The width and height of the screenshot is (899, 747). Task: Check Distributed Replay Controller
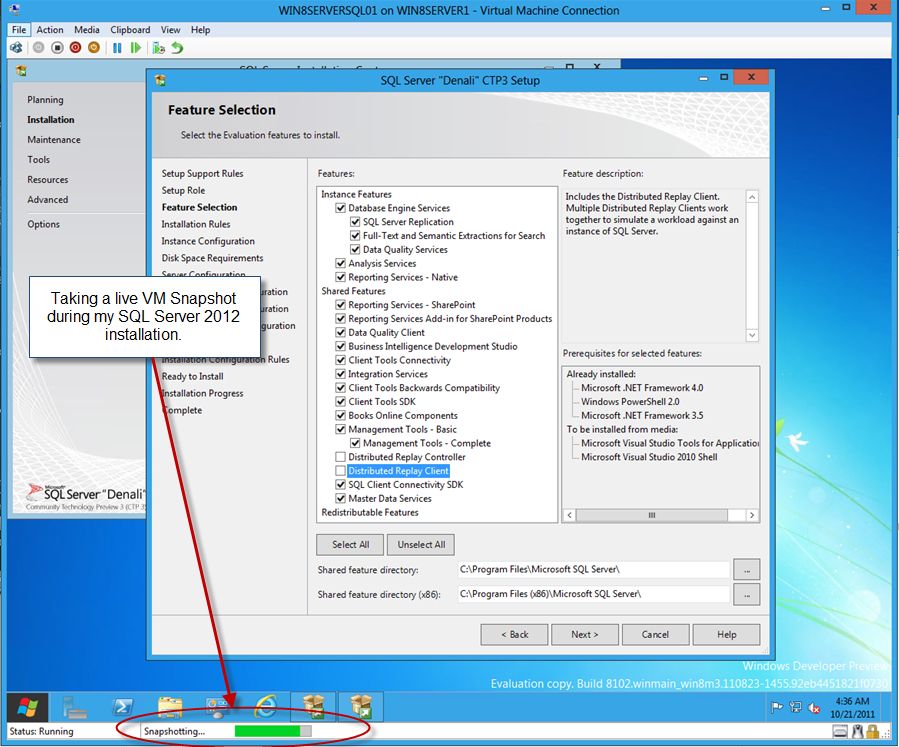340,457
